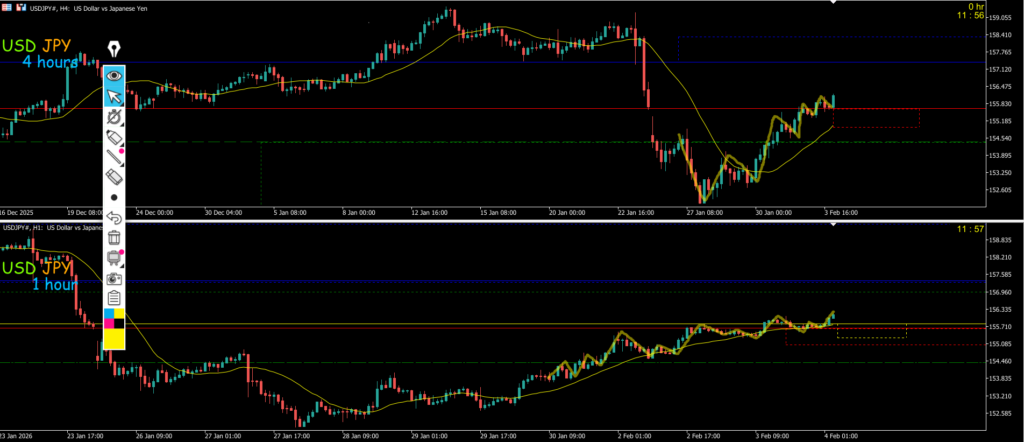1024x442 pixels.
Task: Open the clipboard notes icon
Action: 114,298
